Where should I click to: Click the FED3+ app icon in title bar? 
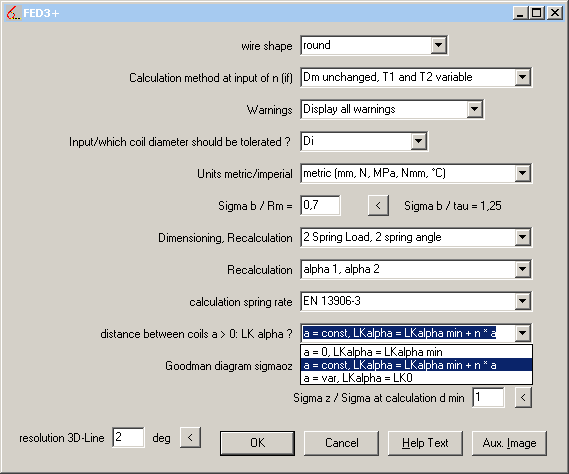pyautogui.click(x=13, y=13)
